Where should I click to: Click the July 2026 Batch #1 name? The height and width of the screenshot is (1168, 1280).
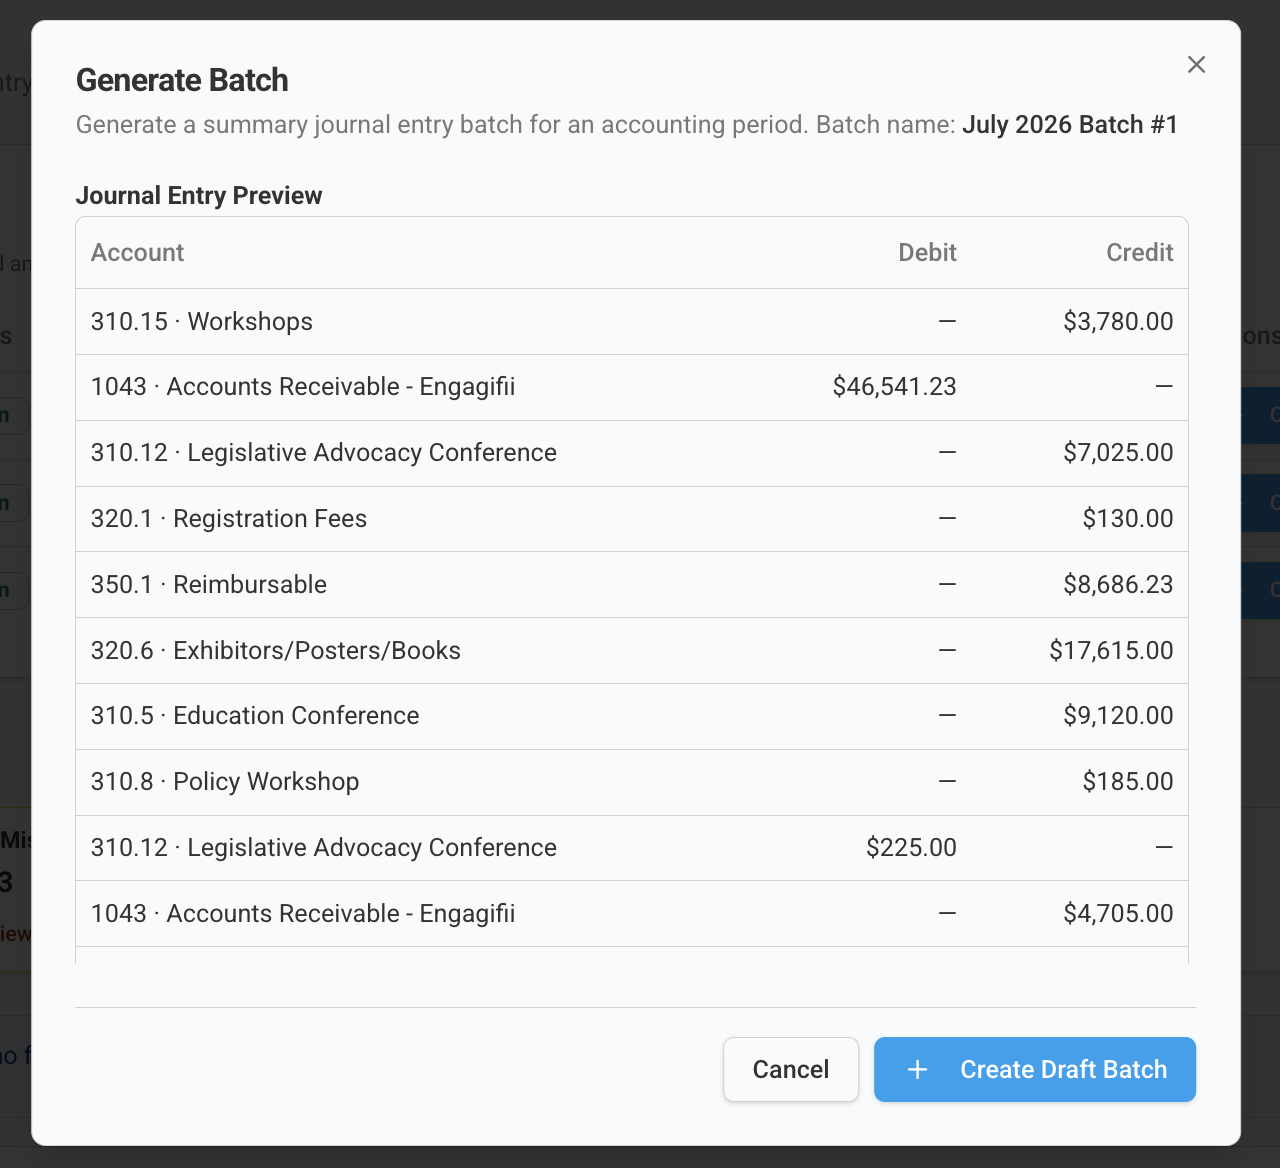(x=1070, y=125)
